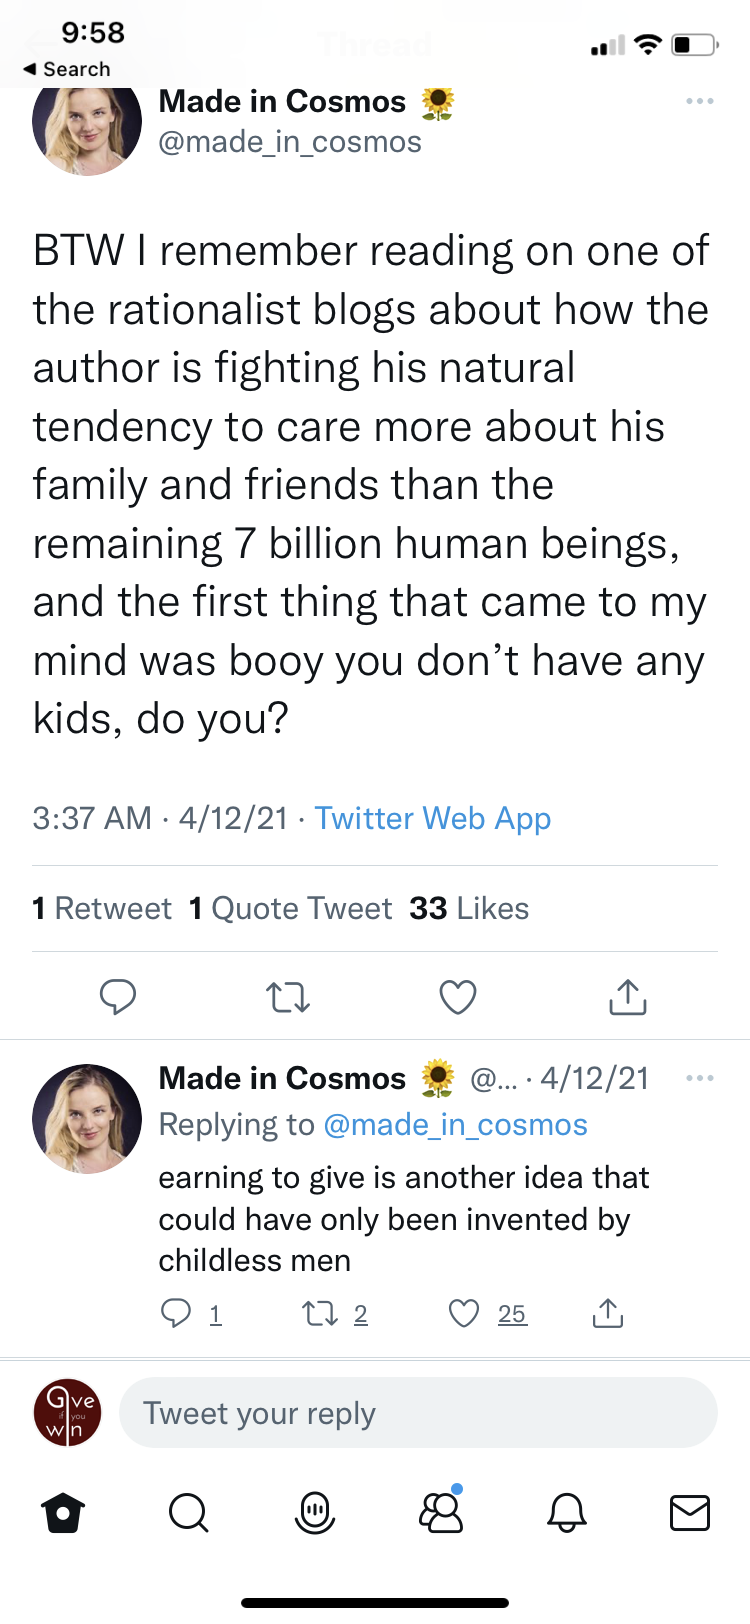Share the main tweet using share icon
Viewport: 750px width, 1624px height.
pyautogui.click(x=627, y=997)
